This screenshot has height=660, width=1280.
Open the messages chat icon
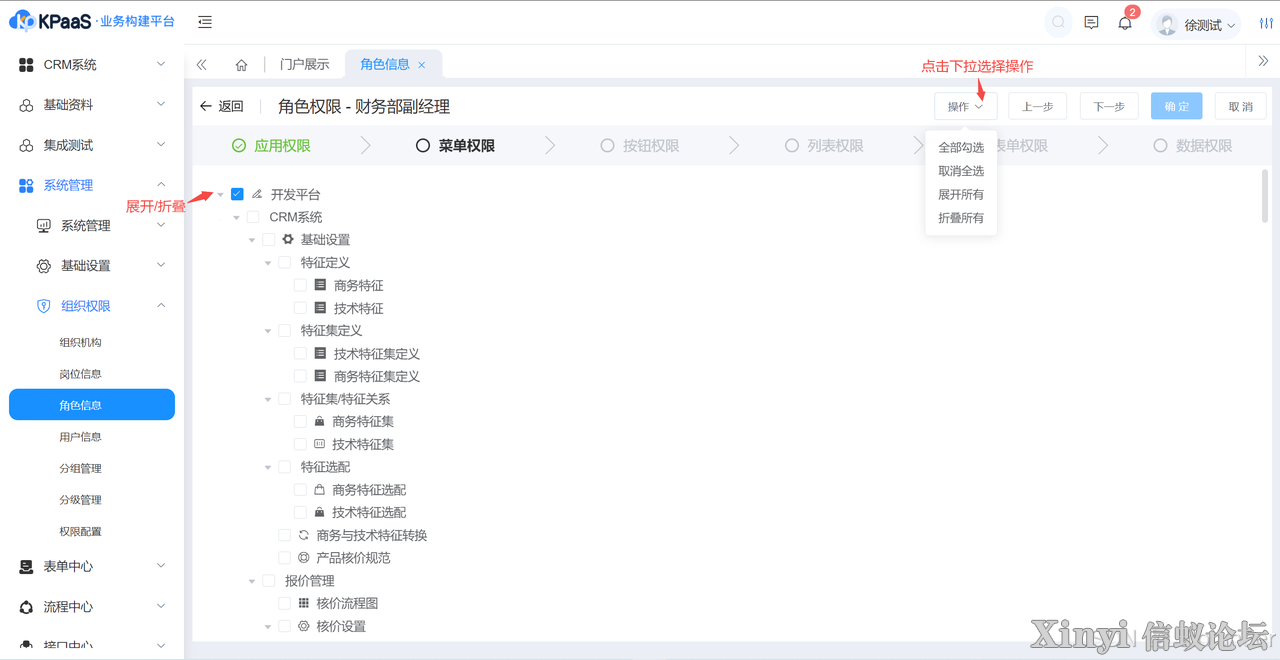pyautogui.click(x=1091, y=23)
